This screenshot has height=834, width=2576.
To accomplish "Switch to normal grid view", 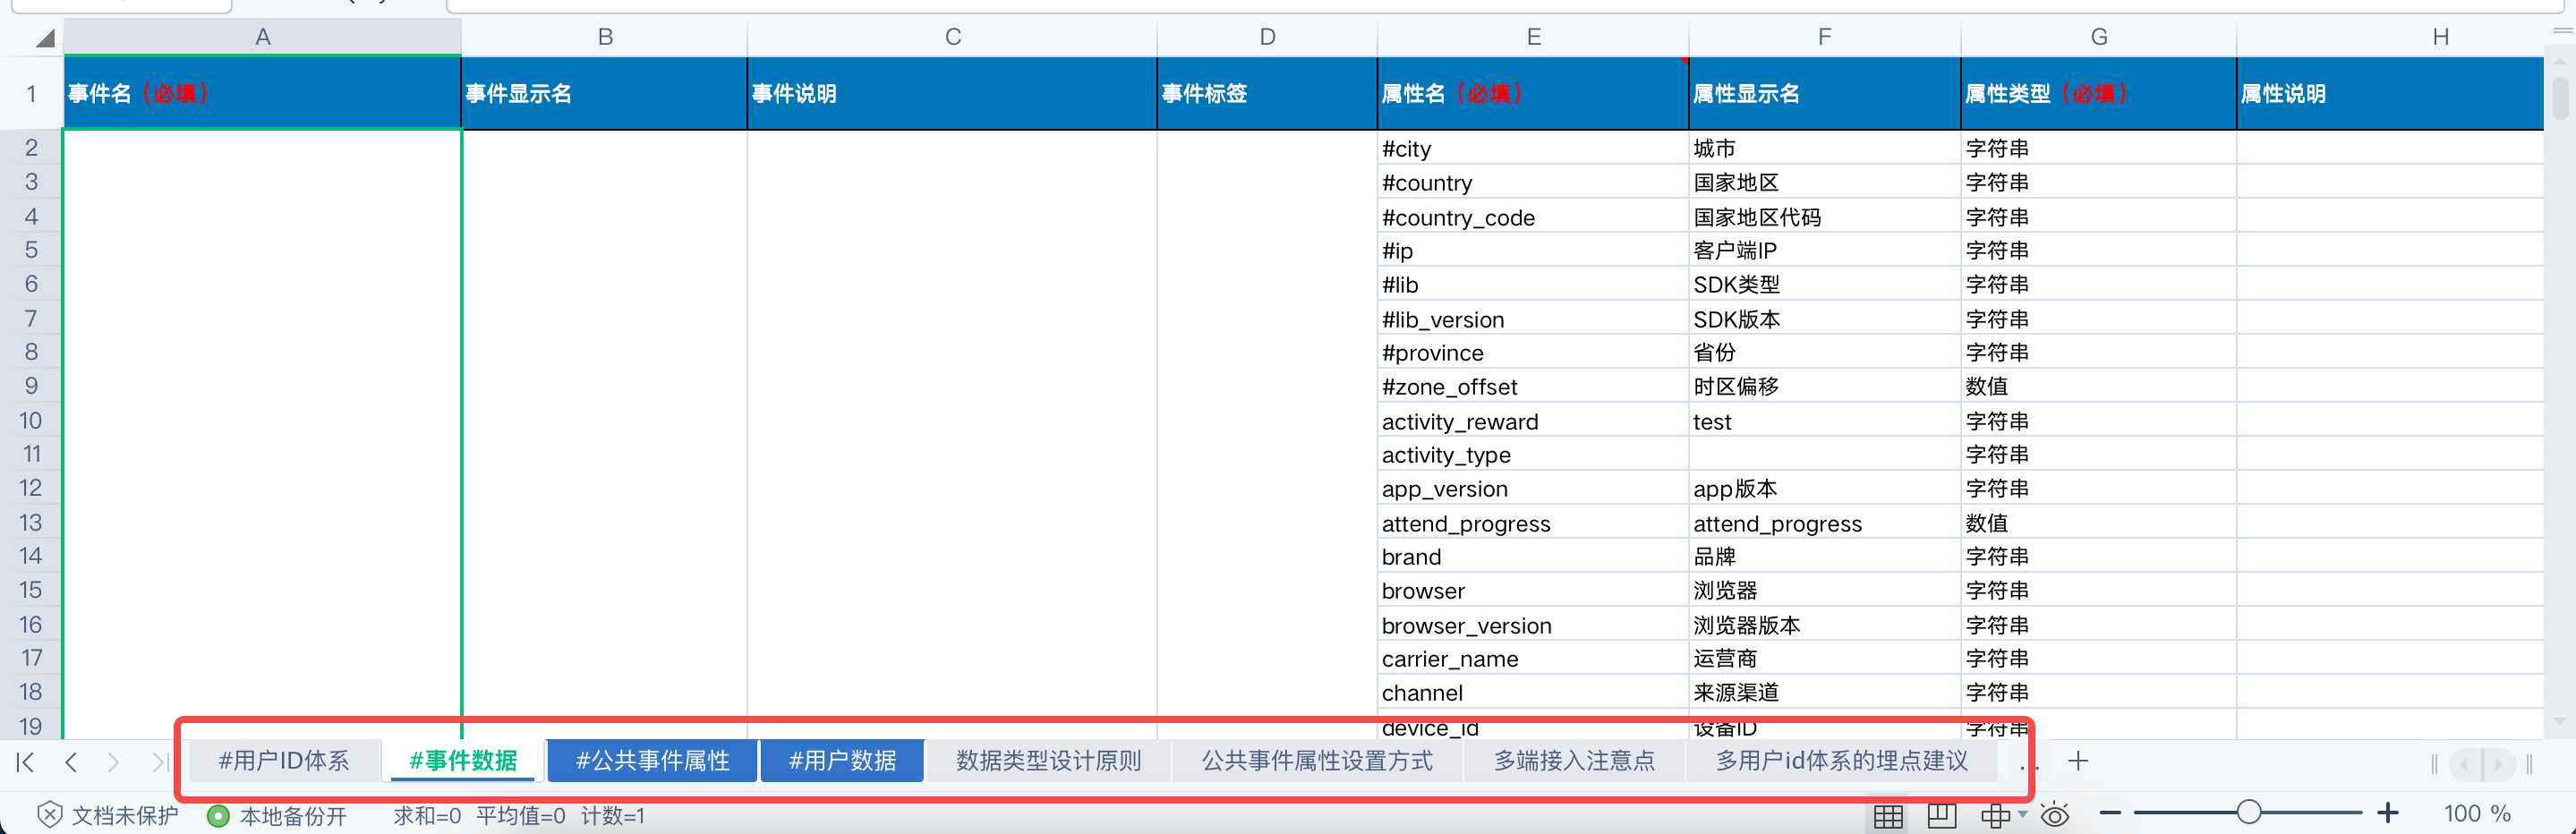I will [1888, 815].
